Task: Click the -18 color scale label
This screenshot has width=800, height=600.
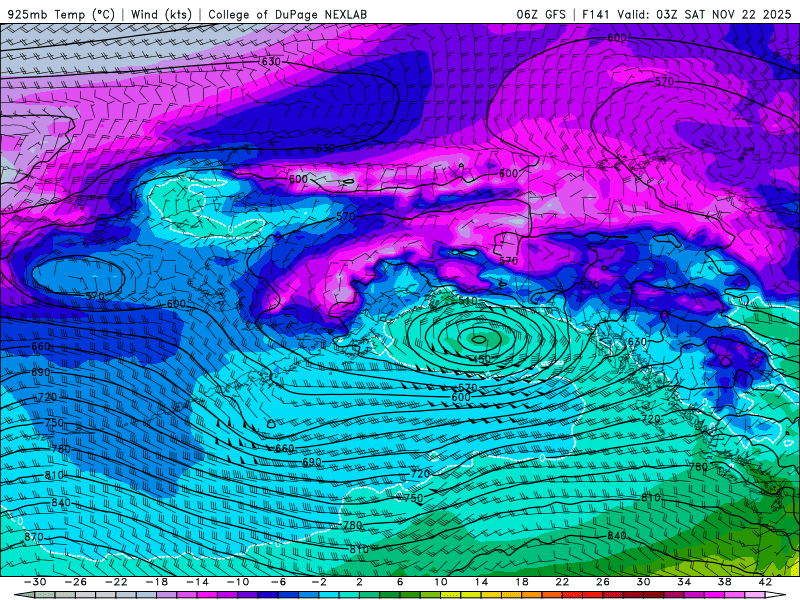Action: pyautogui.click(x=157, y=582)
